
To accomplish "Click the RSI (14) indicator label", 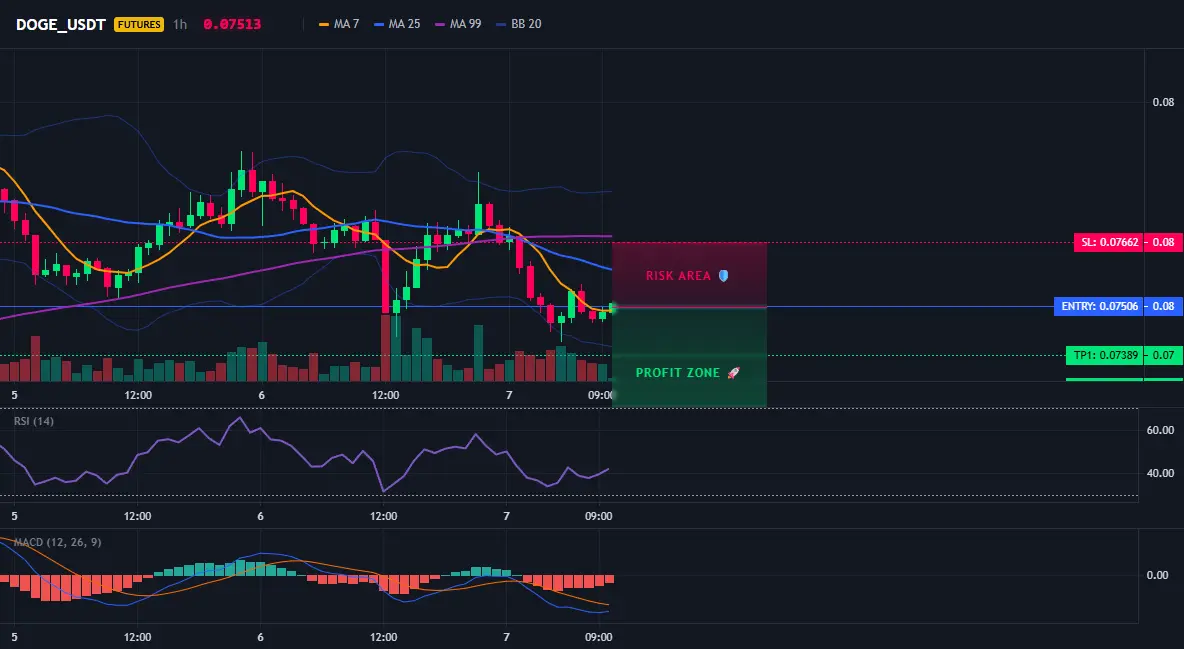I will coord(34,421).
